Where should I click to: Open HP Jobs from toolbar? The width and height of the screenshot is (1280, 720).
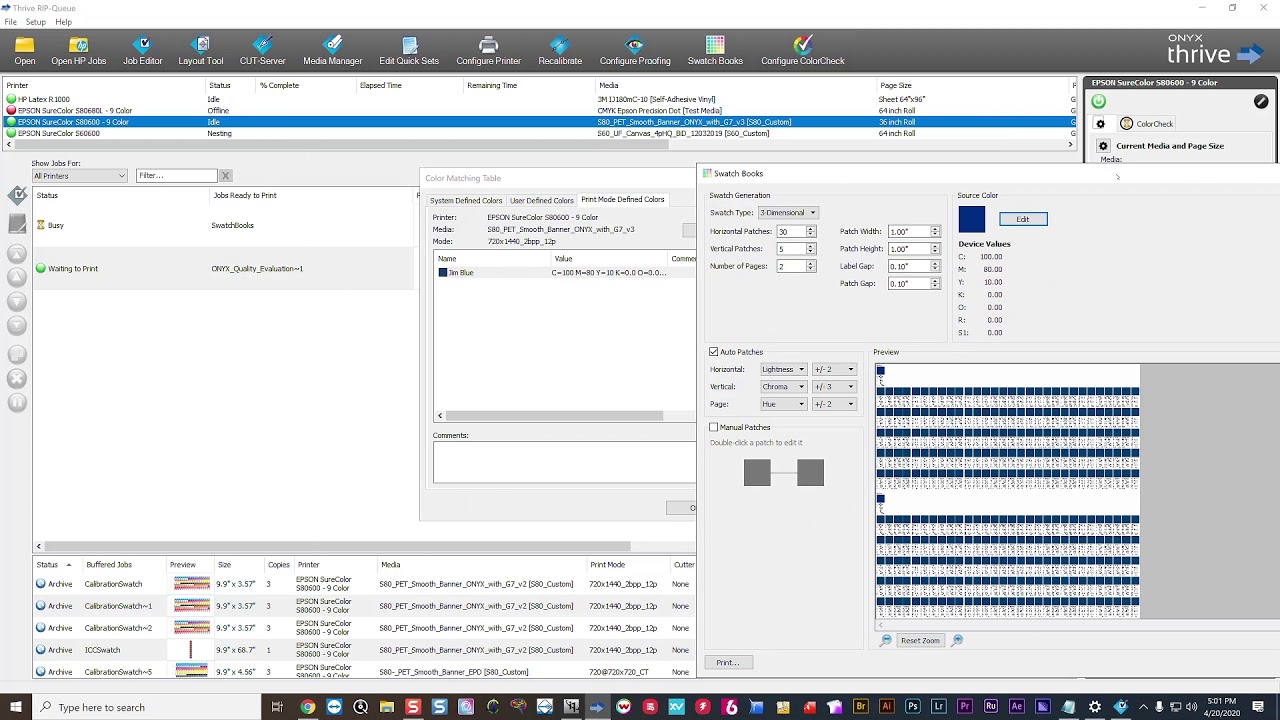tap(78, 51)
